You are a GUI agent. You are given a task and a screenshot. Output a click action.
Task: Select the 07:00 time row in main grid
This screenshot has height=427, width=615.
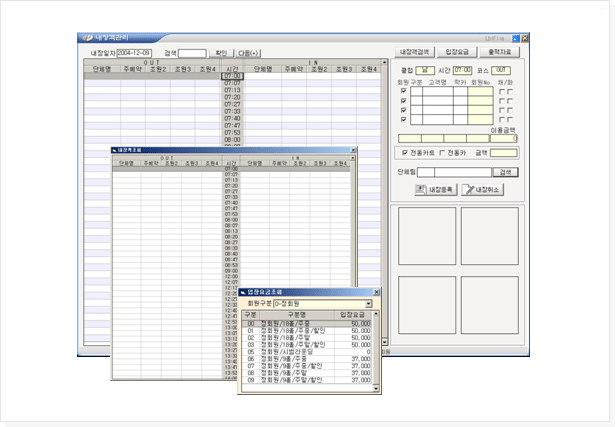pos(232,76)
